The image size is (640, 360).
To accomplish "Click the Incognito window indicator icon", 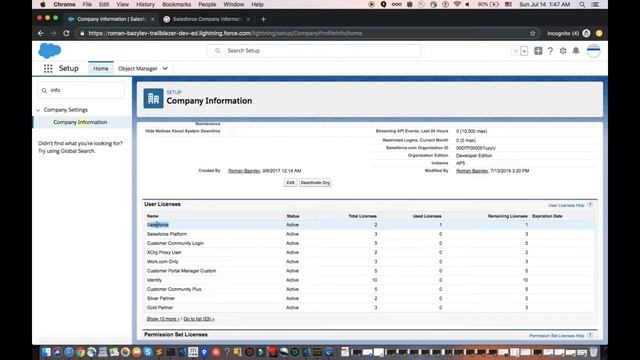I will [x=586, y=33].
